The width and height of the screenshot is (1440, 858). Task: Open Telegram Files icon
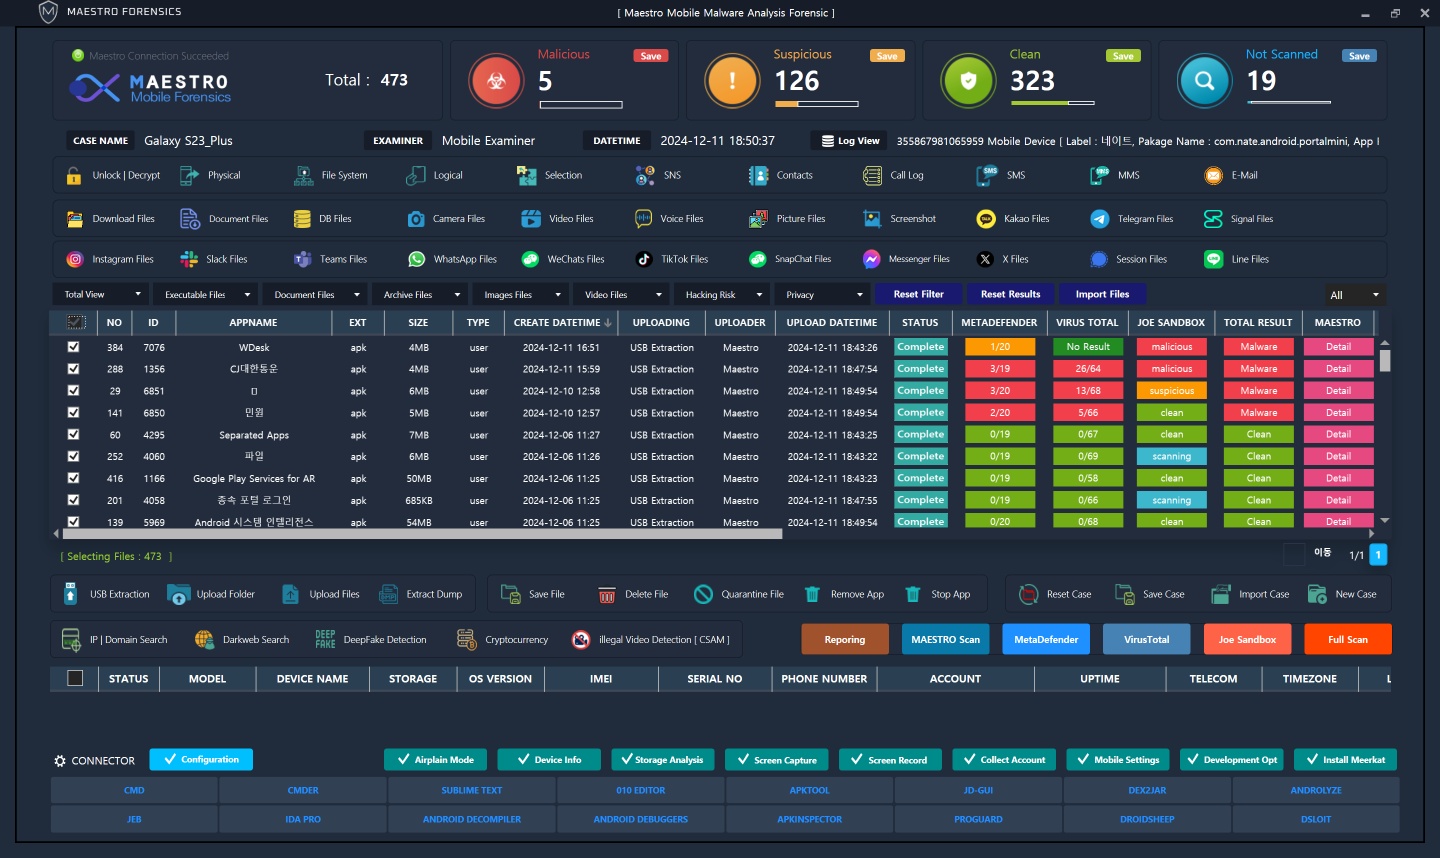[1099, 219]
